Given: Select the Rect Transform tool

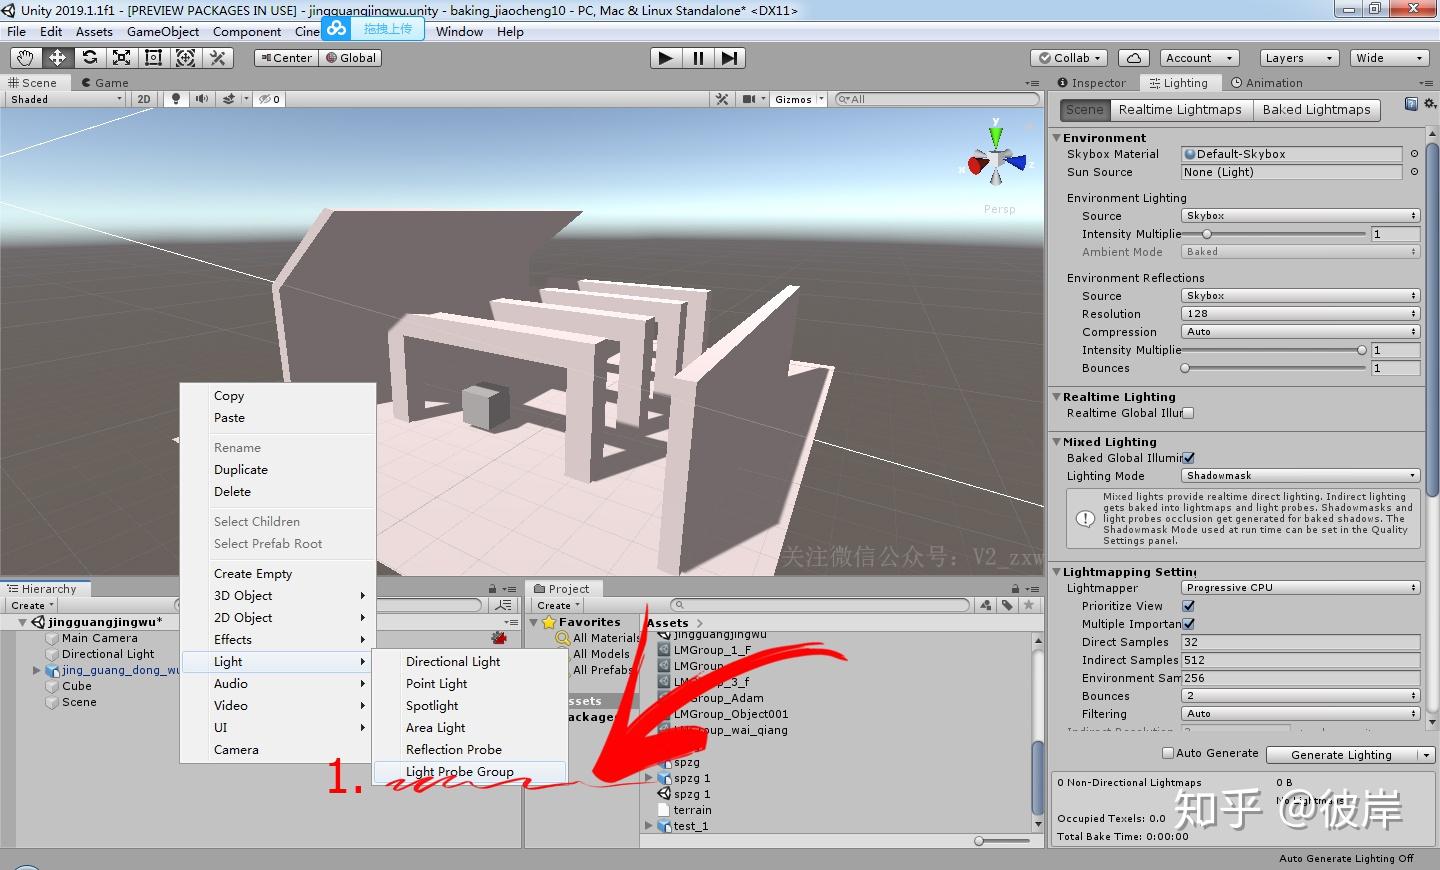Looking at the screenshot, I should point(153,58).
